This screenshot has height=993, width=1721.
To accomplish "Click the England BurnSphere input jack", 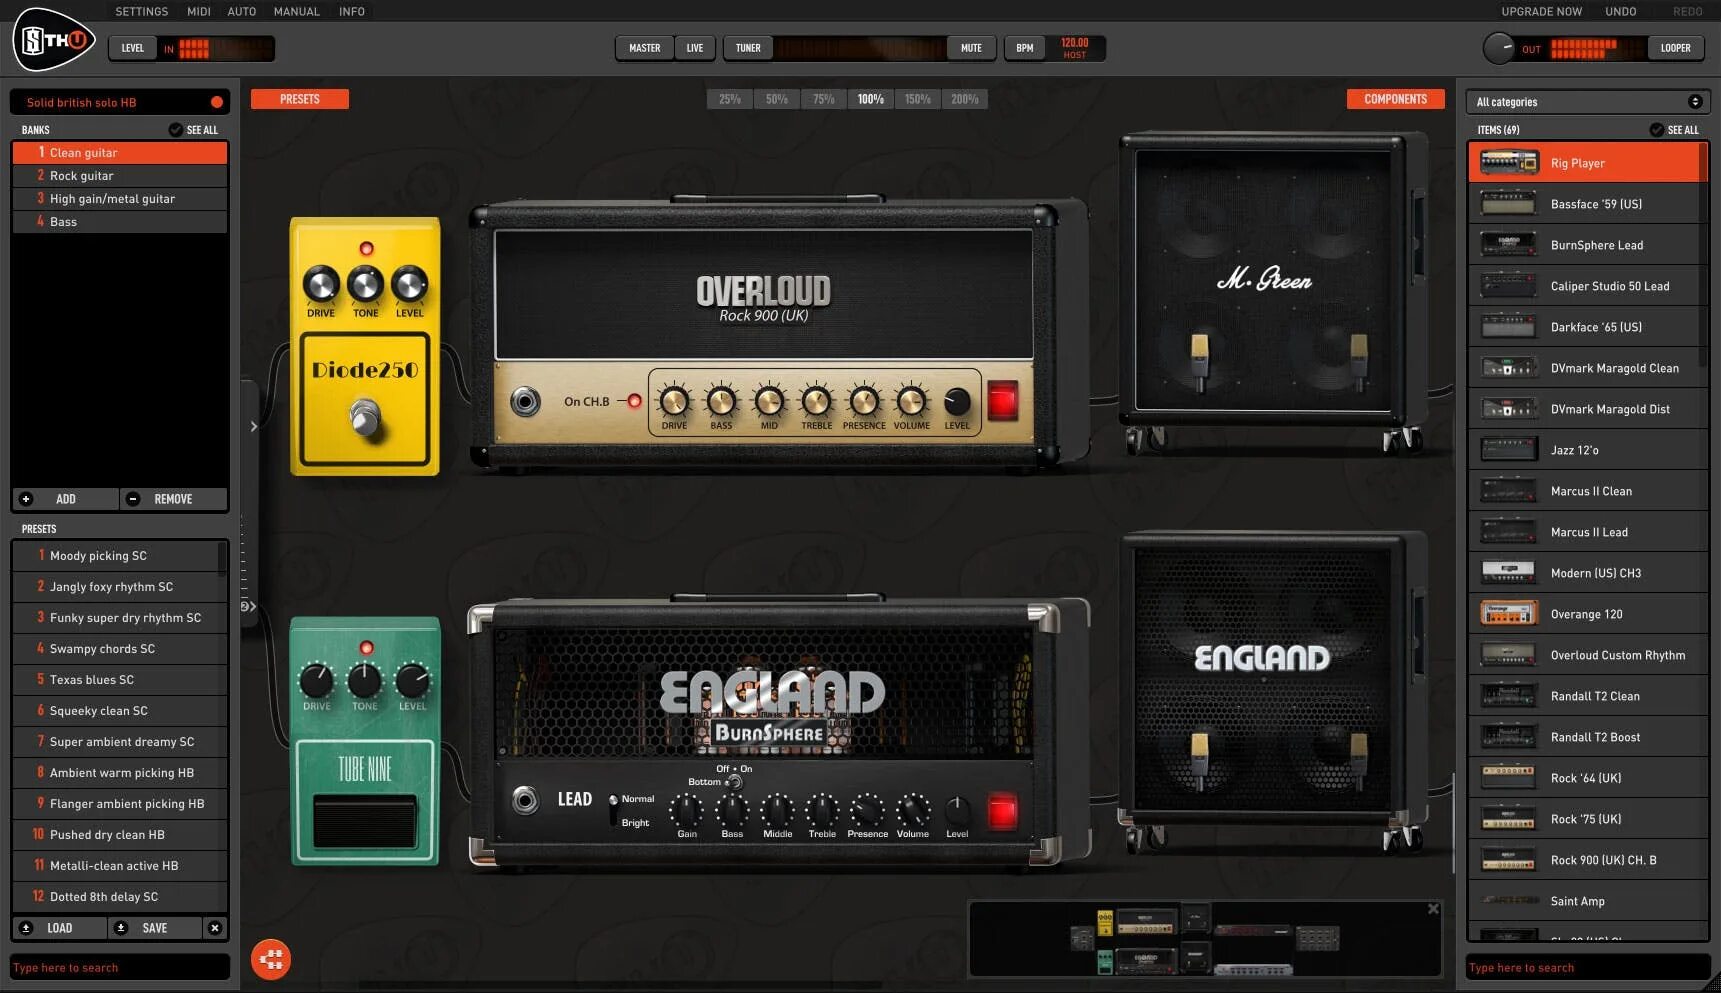I will pyautogui.click(x=525, y=800).
